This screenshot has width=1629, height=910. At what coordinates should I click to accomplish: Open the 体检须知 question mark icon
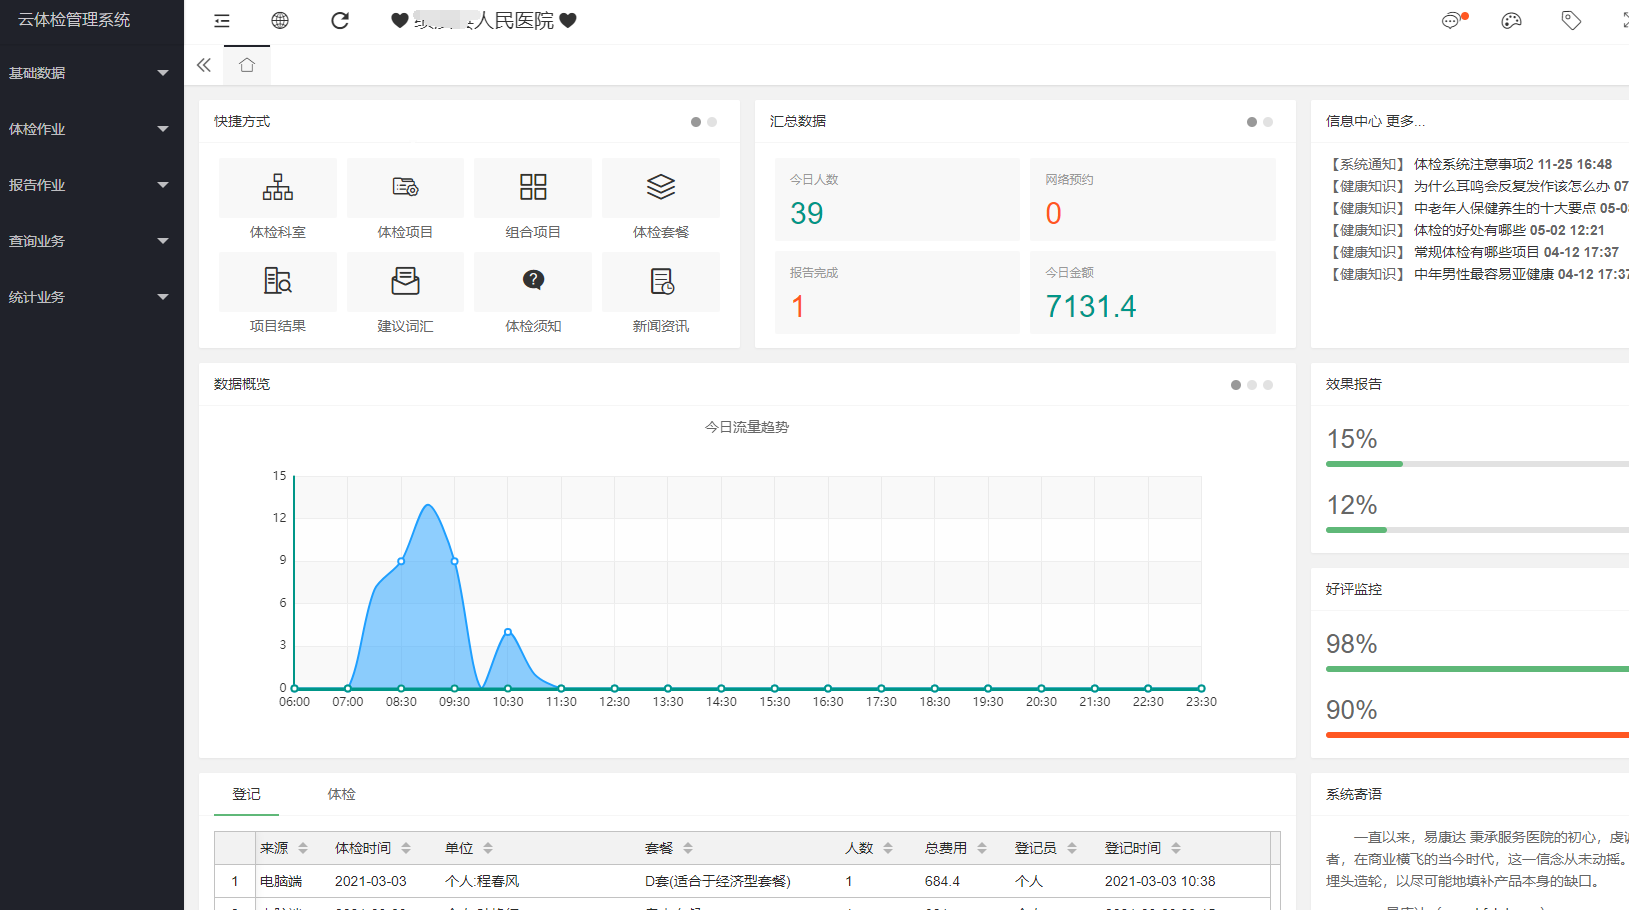[x=533, y=281]
